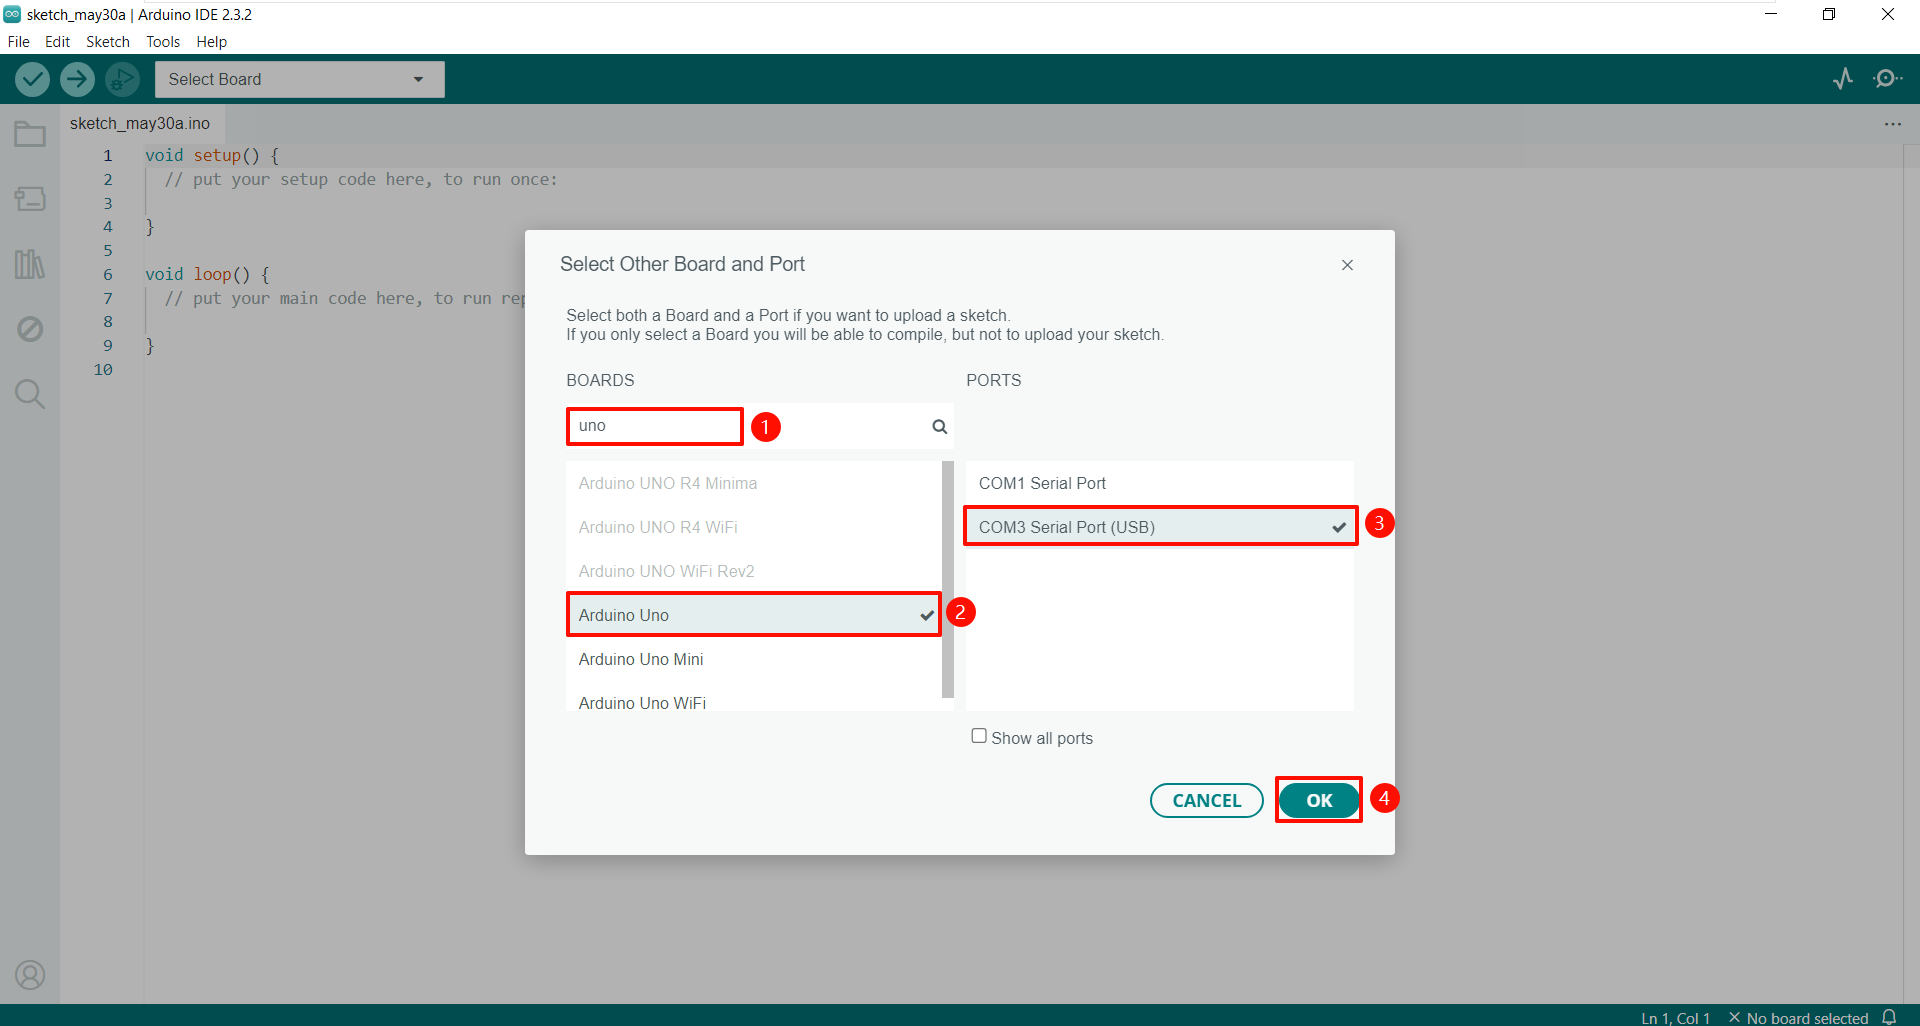Open the Sketch menu
Viewport: 1920px width, 1026px height.
tap(108, 42)
